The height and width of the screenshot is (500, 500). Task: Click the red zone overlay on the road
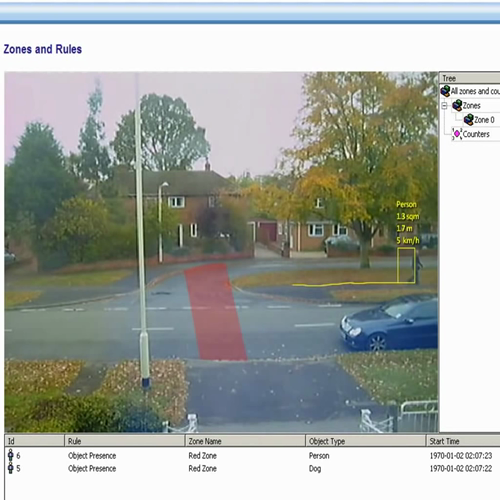coord(215,312)
